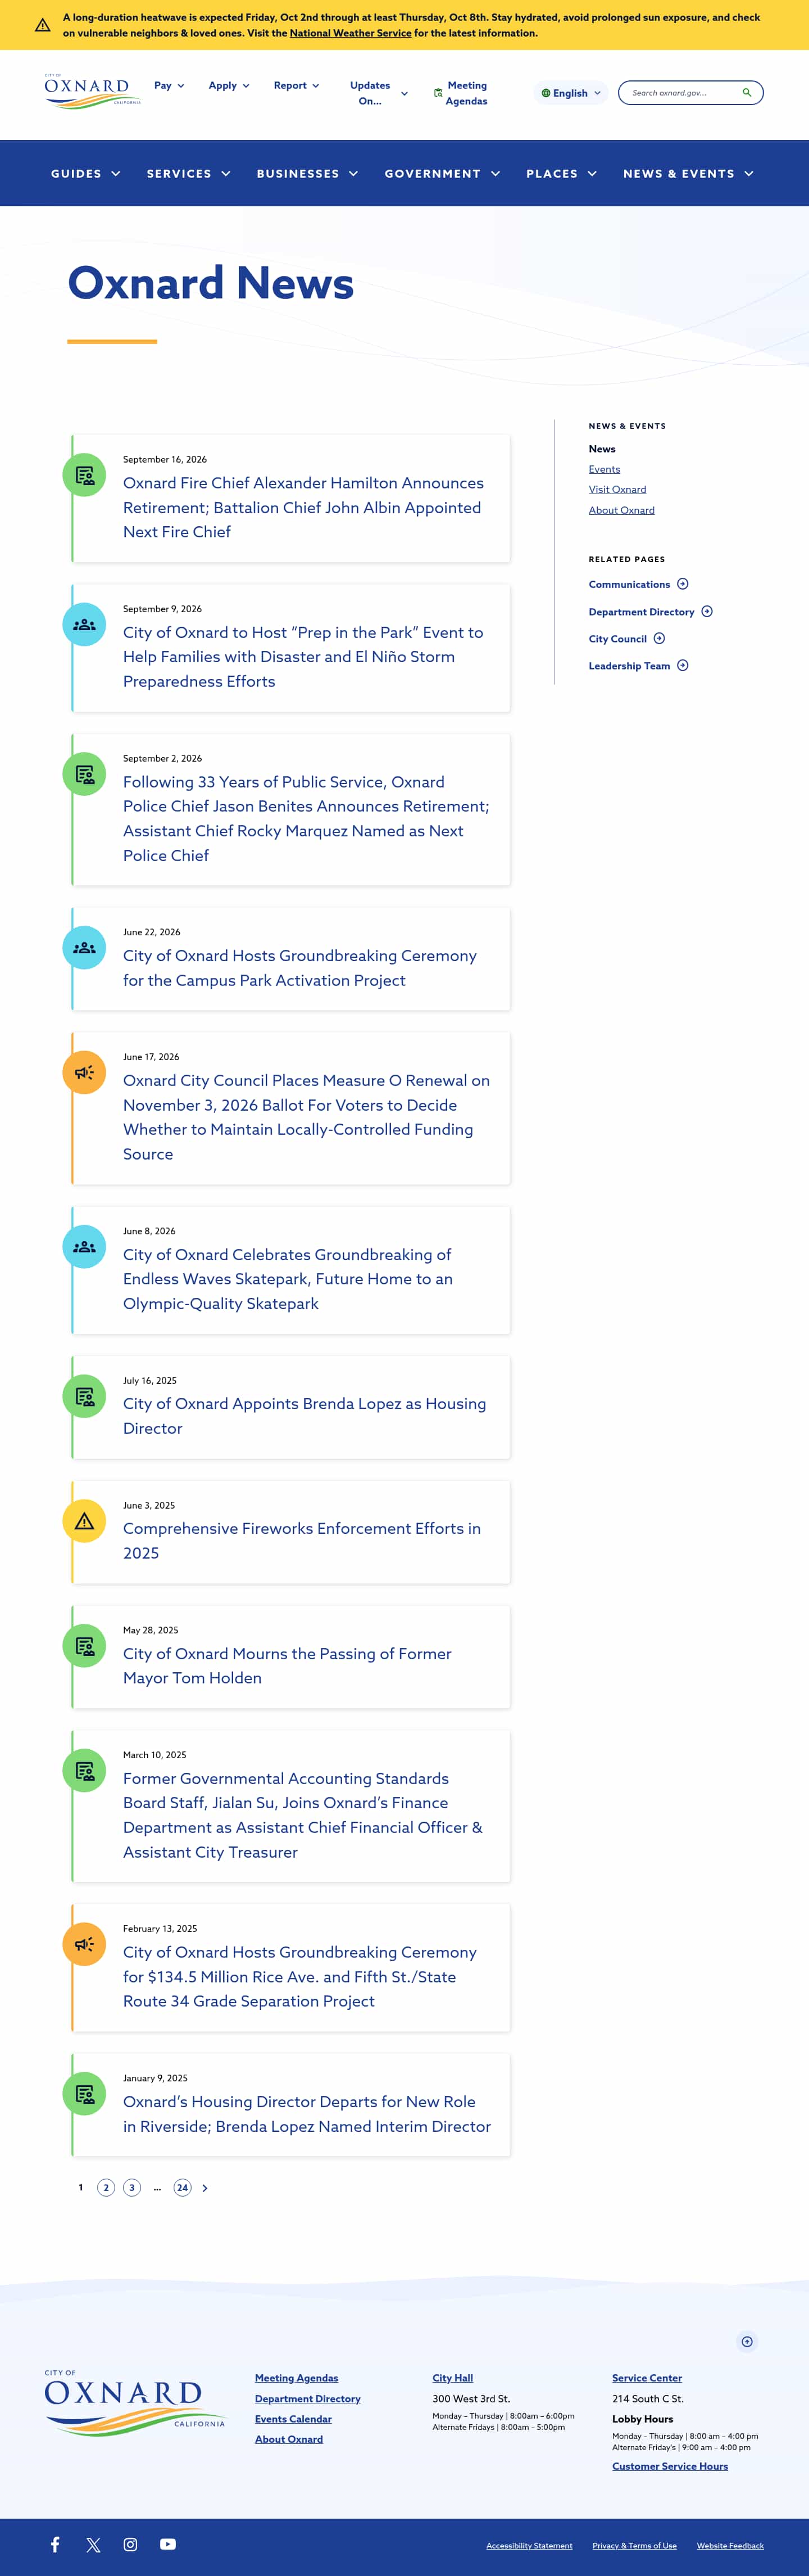
Task: Click the search magnifier icon
Action: click(746, 93)
